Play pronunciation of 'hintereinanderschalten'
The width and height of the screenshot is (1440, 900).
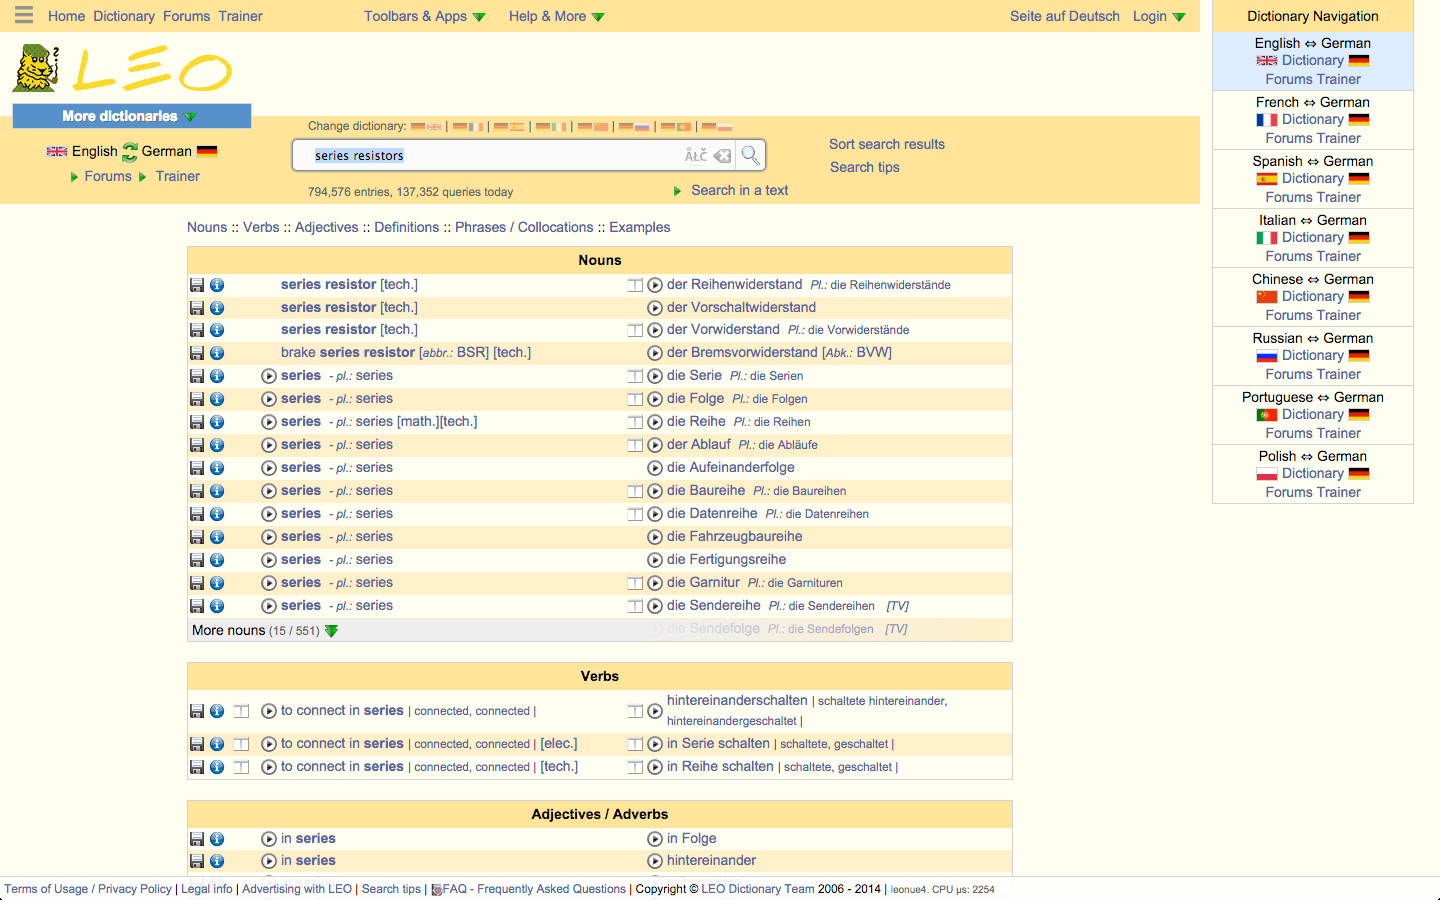pyautogui.click(x=655, y=711)
